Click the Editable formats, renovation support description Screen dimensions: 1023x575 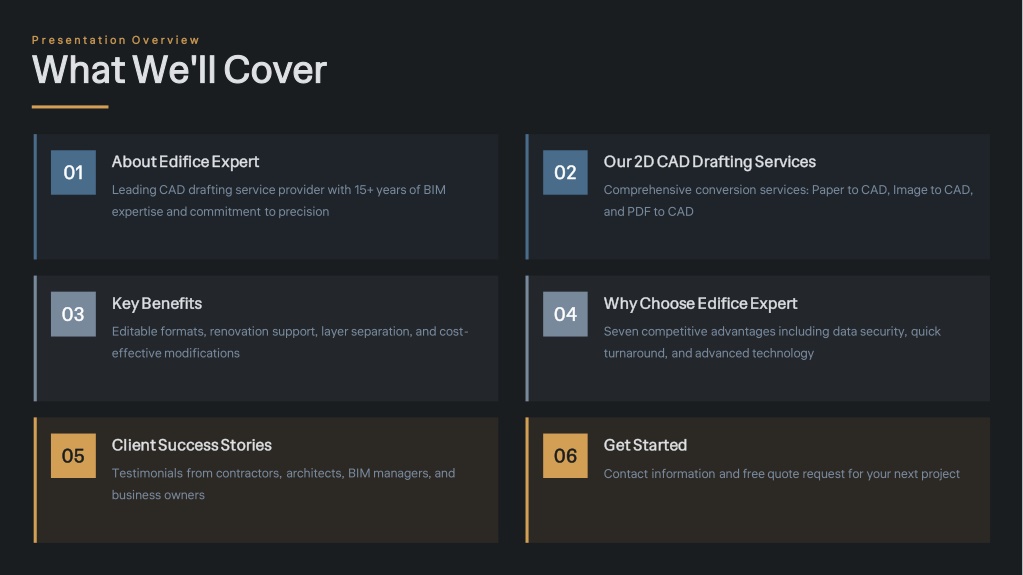coord(289,342)
